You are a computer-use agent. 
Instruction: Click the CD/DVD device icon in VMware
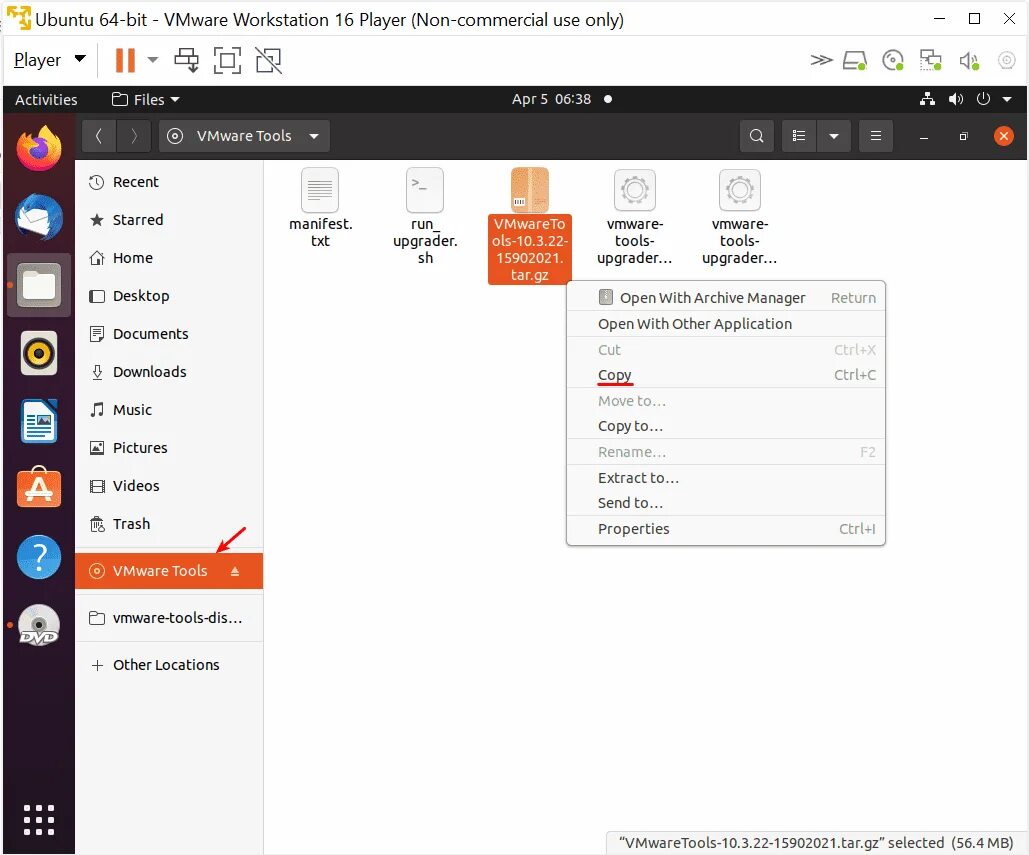pyautogui.click(x=892, y=60)
